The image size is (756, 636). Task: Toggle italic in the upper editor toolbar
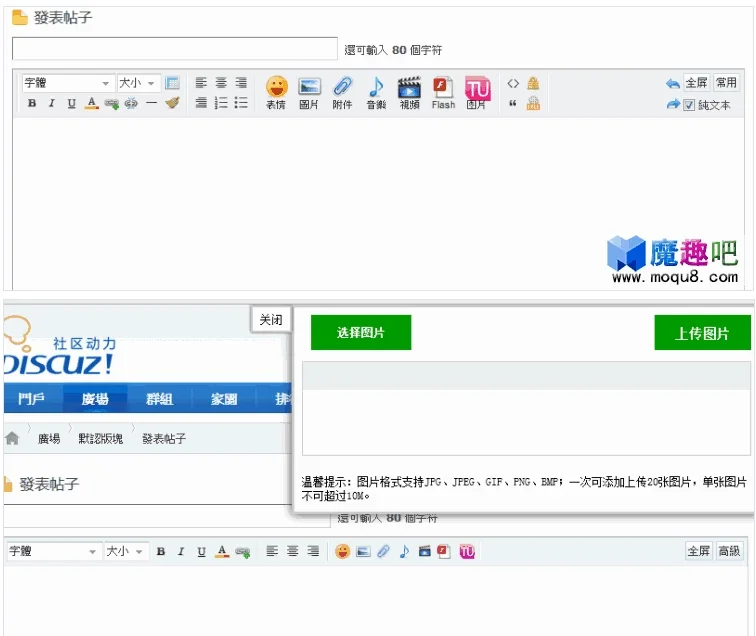(52, 103)
